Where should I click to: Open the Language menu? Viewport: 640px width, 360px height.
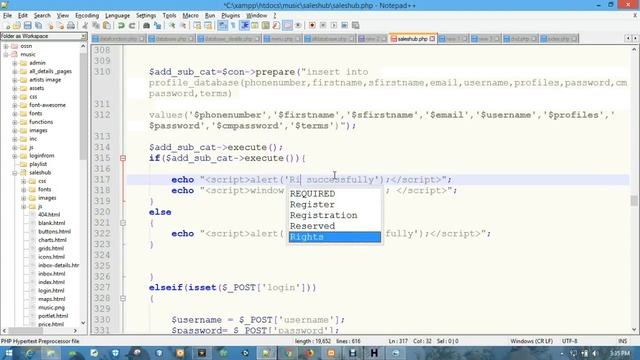pyautogui.click(x=117, y=16)
